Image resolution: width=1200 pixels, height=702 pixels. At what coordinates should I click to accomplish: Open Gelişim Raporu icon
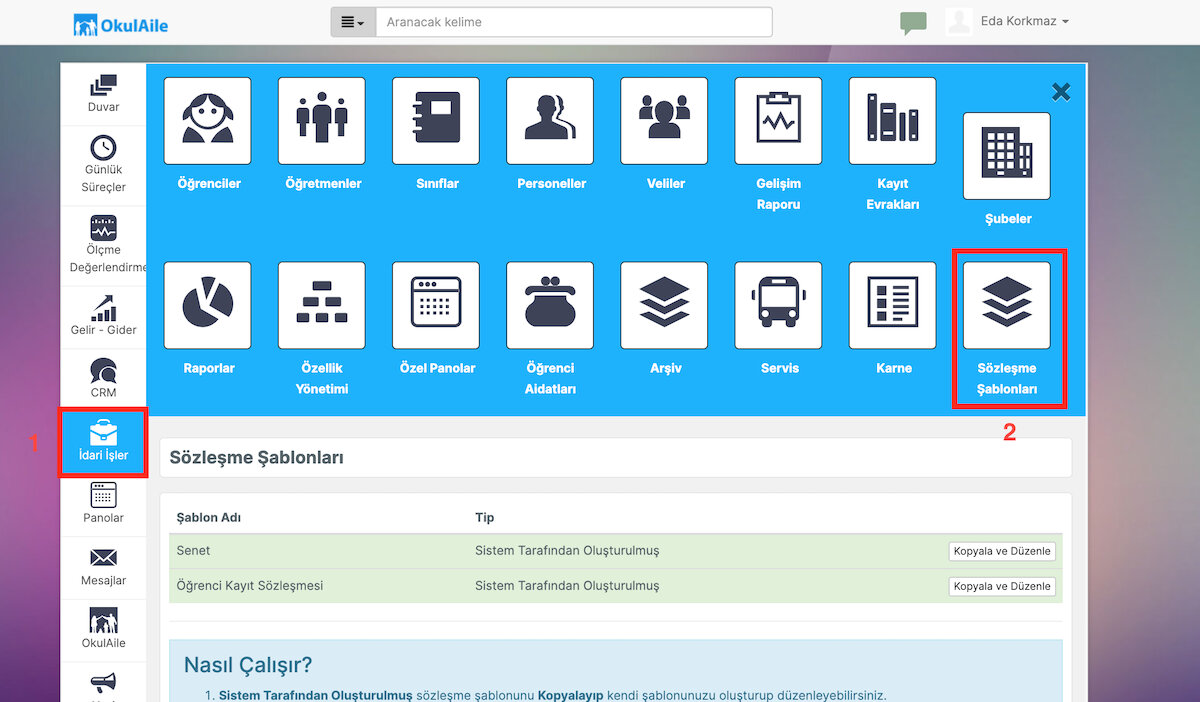[x=778, y=121]
